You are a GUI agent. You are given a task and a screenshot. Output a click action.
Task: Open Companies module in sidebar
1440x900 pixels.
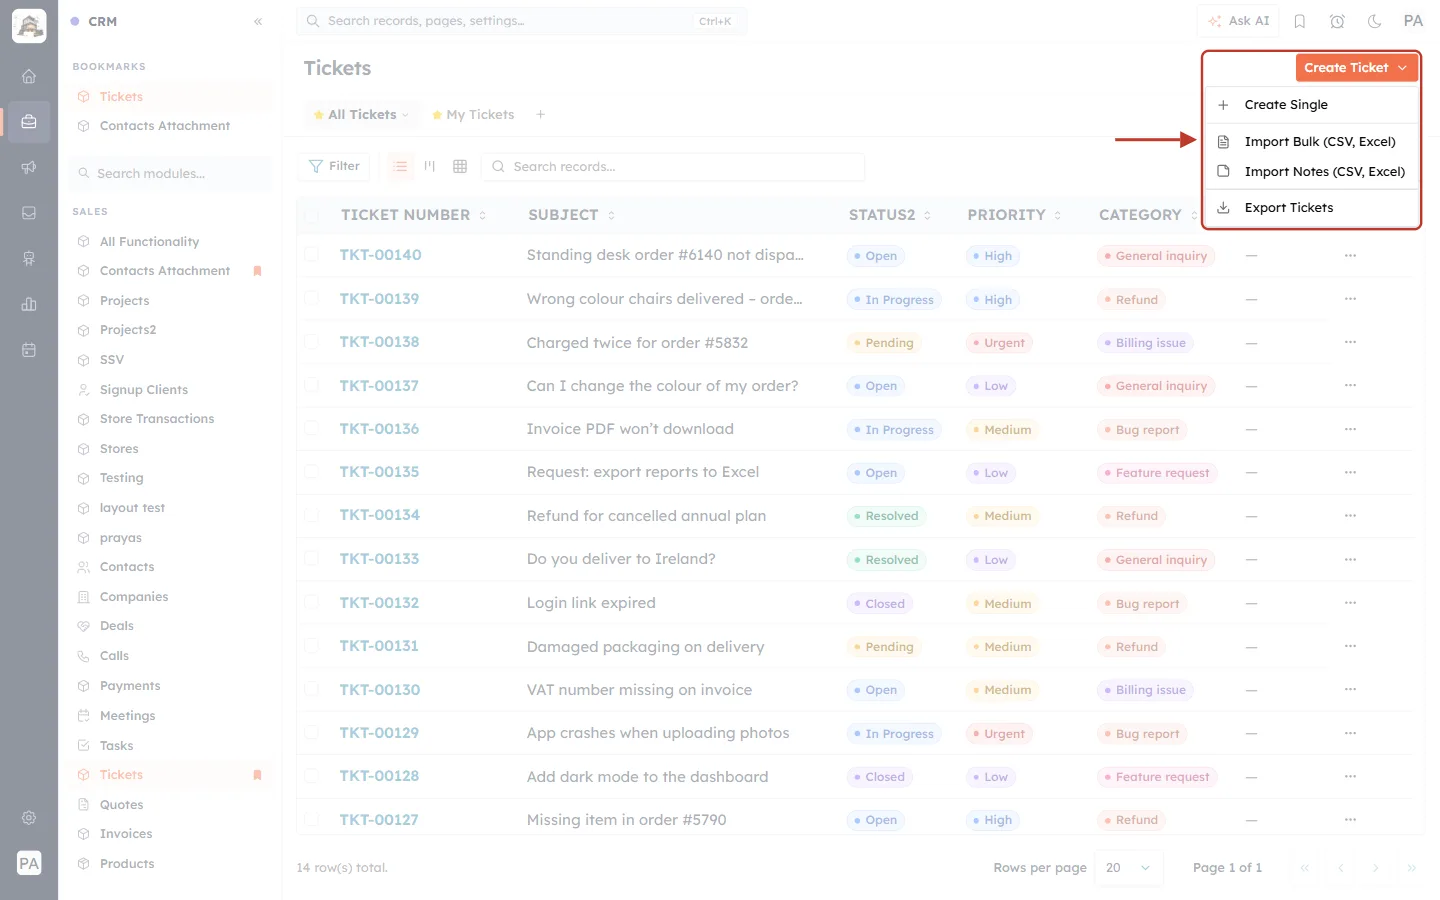coord(133,596)
